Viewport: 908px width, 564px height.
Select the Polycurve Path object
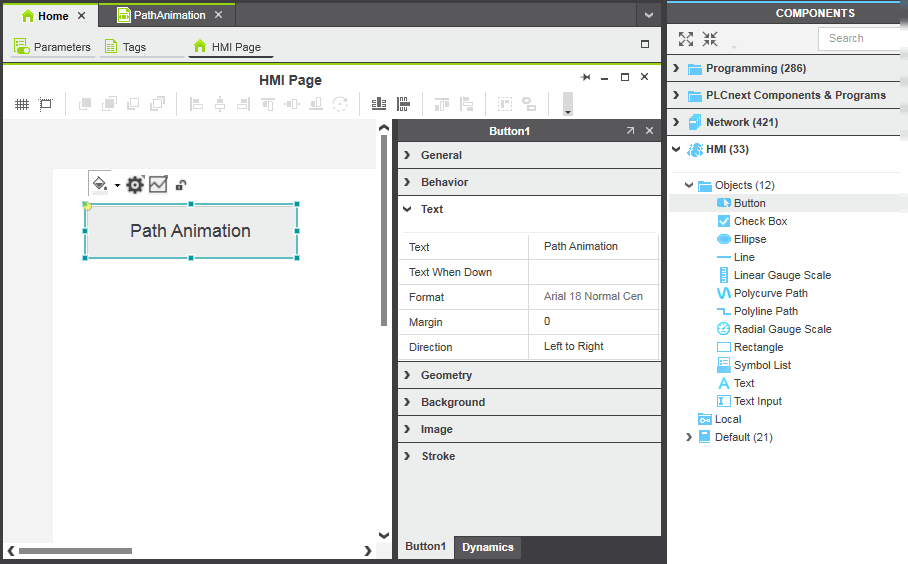tap(770, 293)
